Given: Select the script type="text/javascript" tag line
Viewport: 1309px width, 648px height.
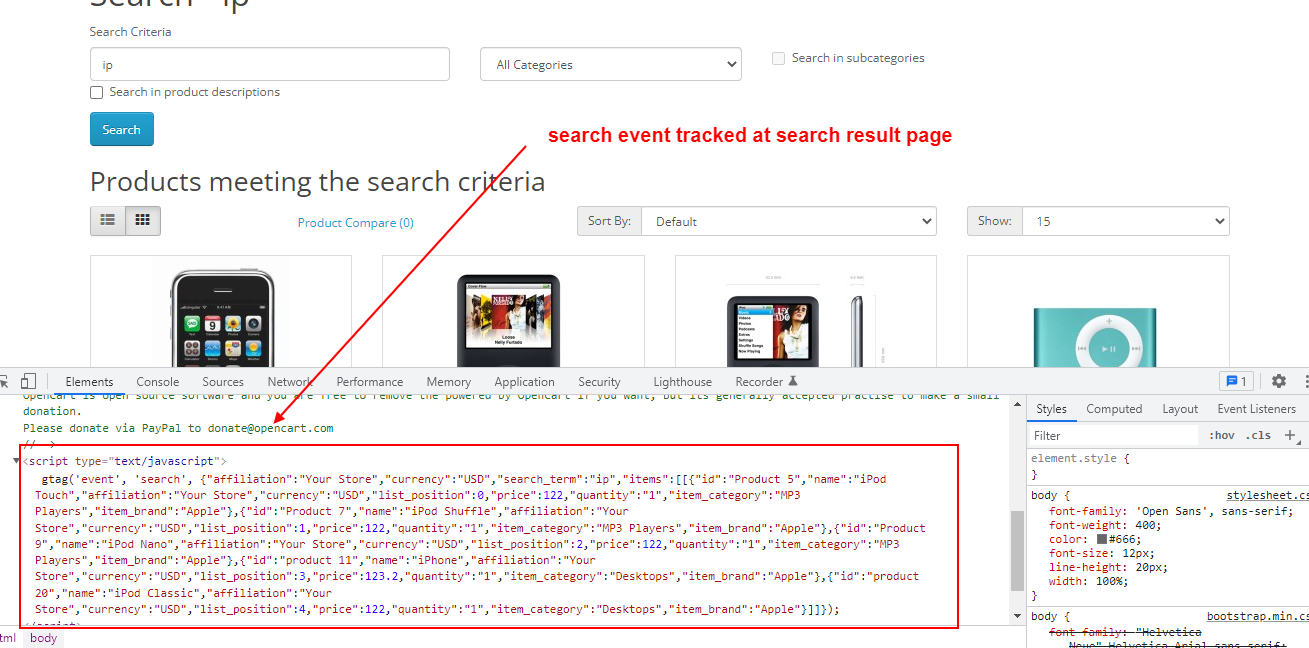Looking at the screenshot, I should point(125,461).
